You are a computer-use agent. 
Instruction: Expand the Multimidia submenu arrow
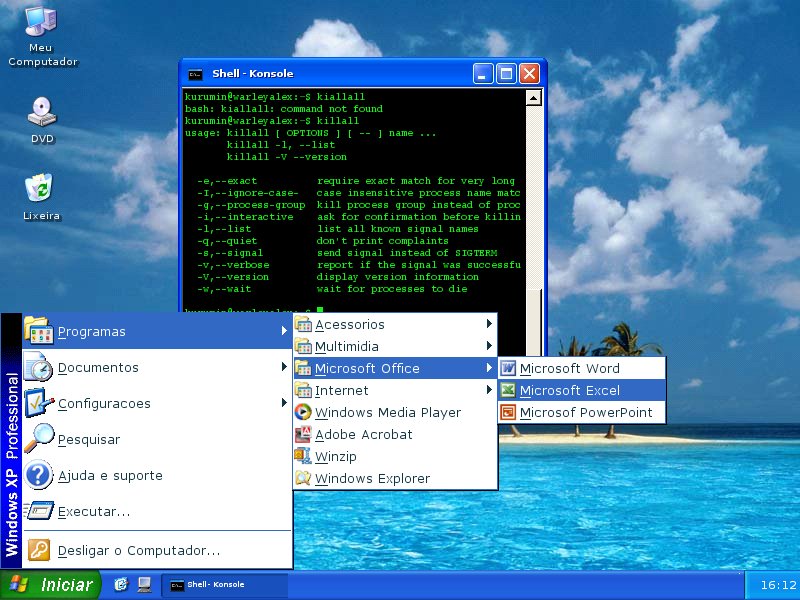[x=489, y=345]
